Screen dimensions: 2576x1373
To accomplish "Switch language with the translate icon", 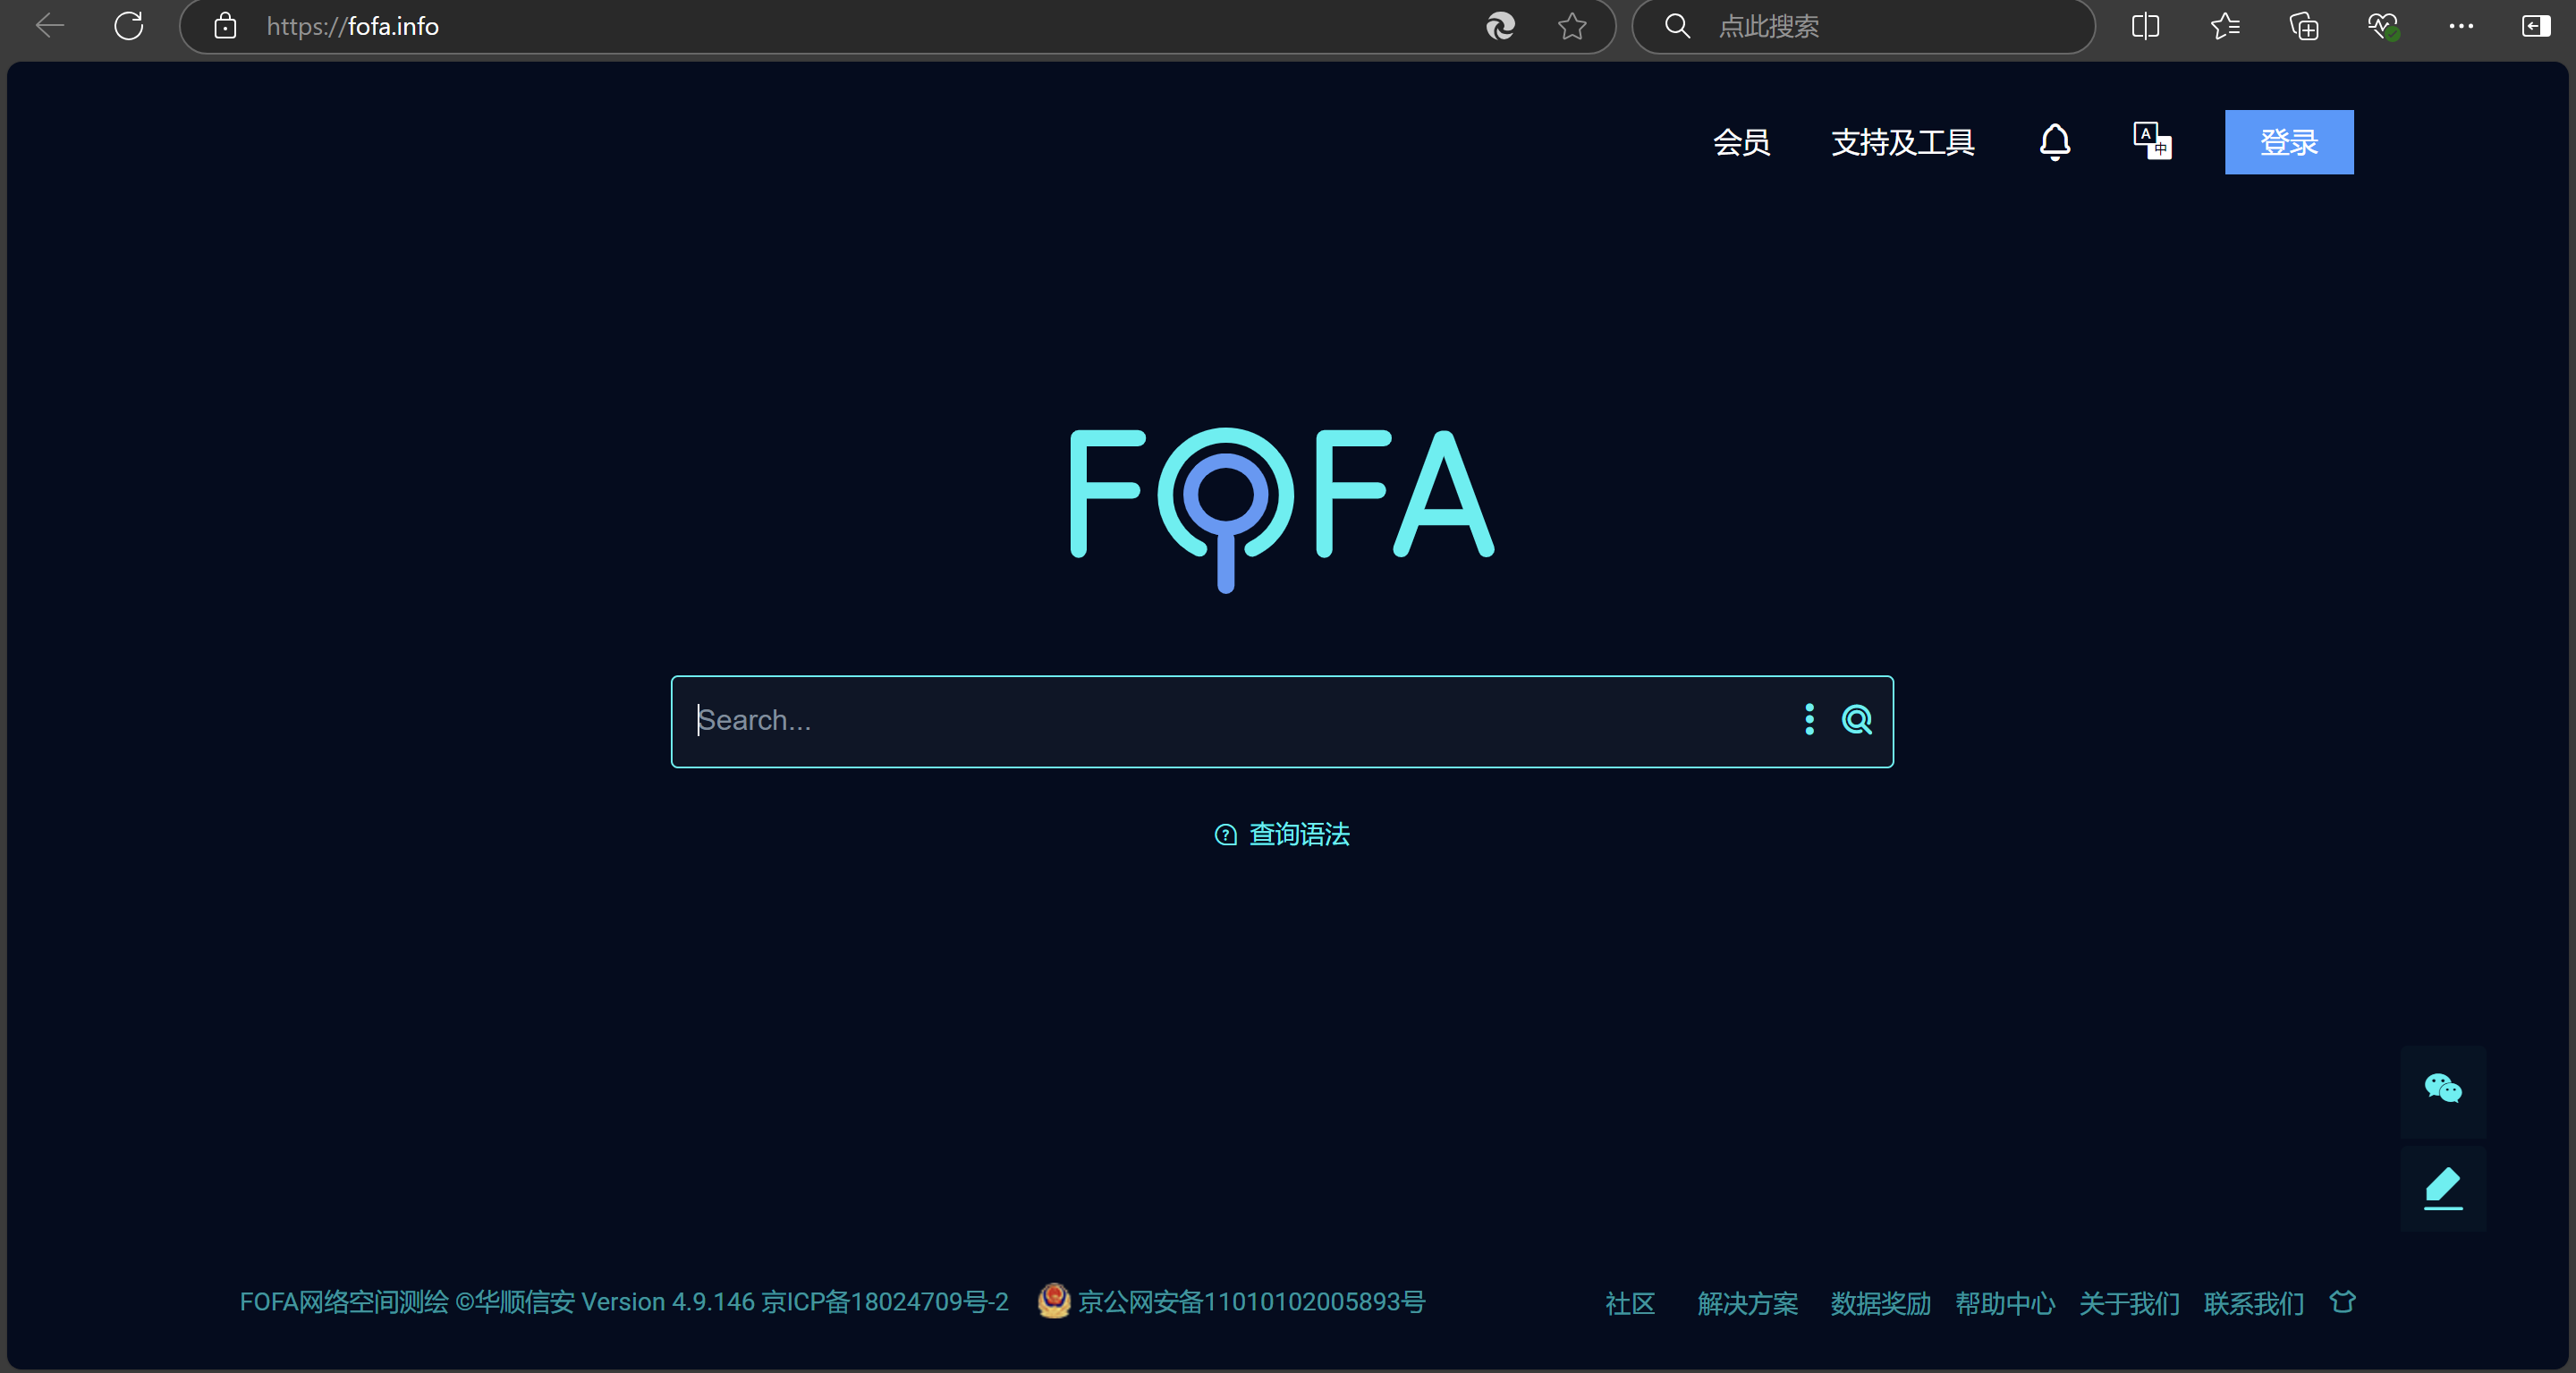I will (2151, 141).
